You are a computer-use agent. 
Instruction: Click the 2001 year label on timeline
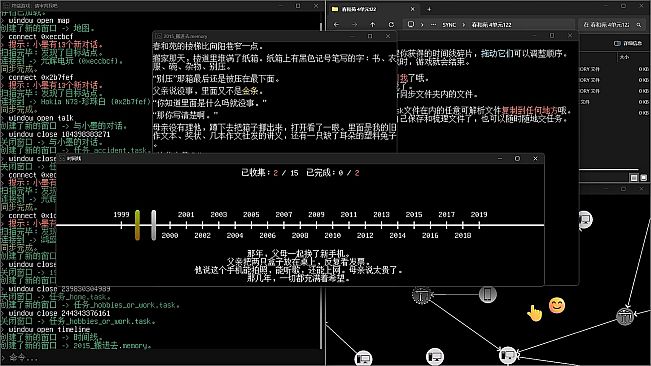[x=186, y=215]
